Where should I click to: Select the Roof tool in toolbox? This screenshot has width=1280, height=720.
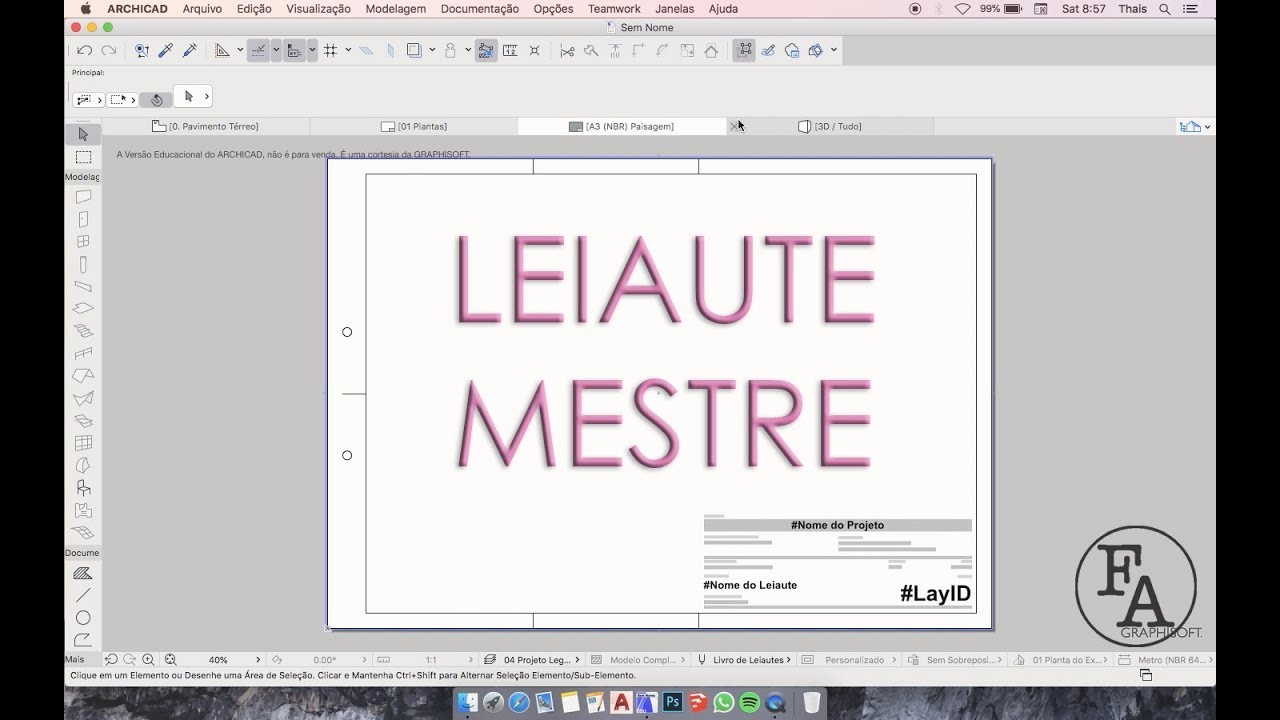tap(83, 375)
